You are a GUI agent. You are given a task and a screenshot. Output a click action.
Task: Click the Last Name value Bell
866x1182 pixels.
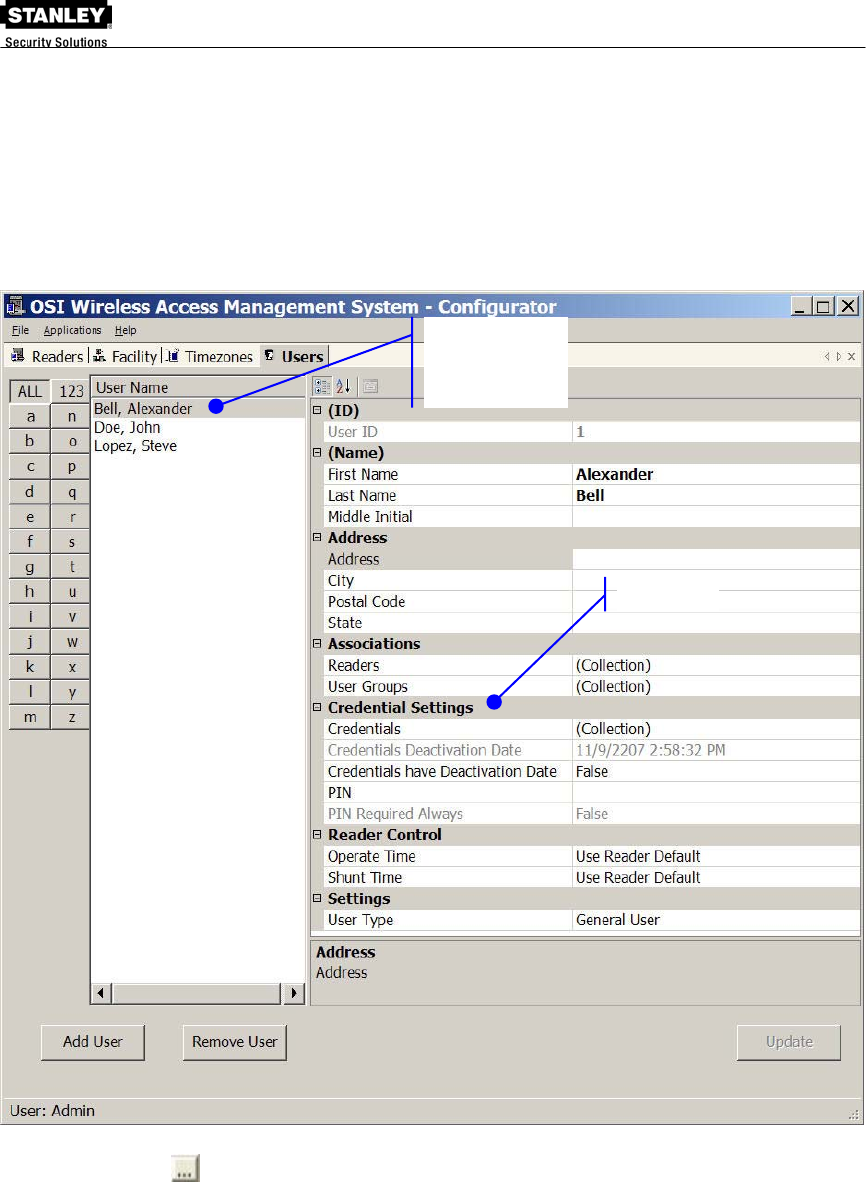pyautogui.click(x=715, y=495)
